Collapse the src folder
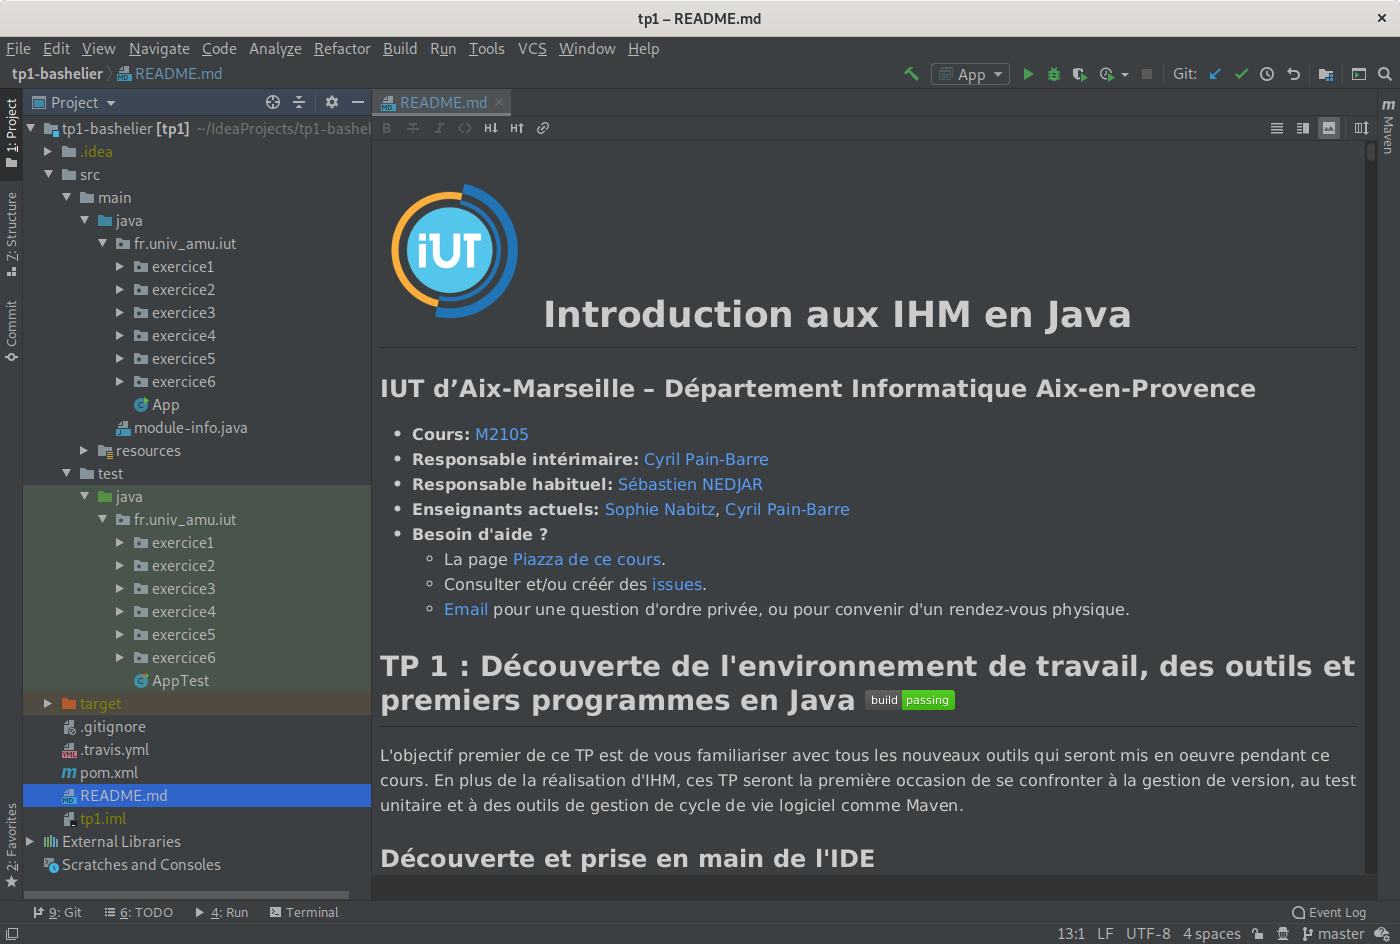Image resolution: width=1400 pixels, height=944 pixels. (47, 174)
